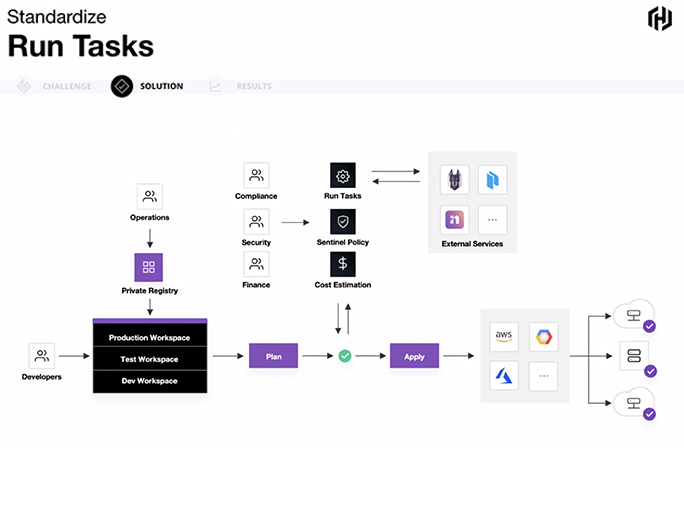Image resolution: width=684 pixels, height=513 pixels.
Task: Click the Operations label
Action: click(x=150, y=217)
